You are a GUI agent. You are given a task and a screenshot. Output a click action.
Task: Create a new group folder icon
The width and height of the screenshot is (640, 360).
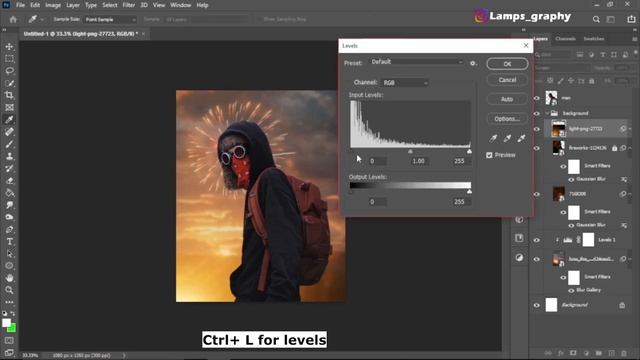(598, 353)
